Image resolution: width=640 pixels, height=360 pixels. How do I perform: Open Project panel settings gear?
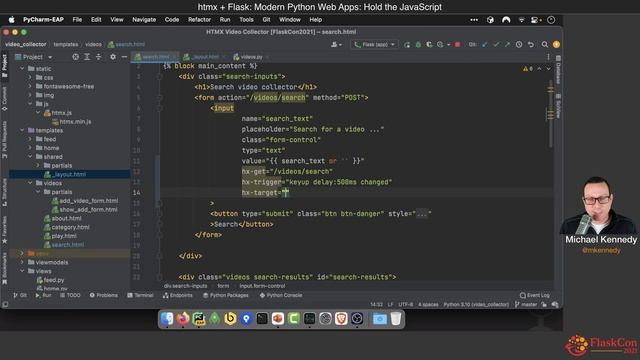click(113, 57)
